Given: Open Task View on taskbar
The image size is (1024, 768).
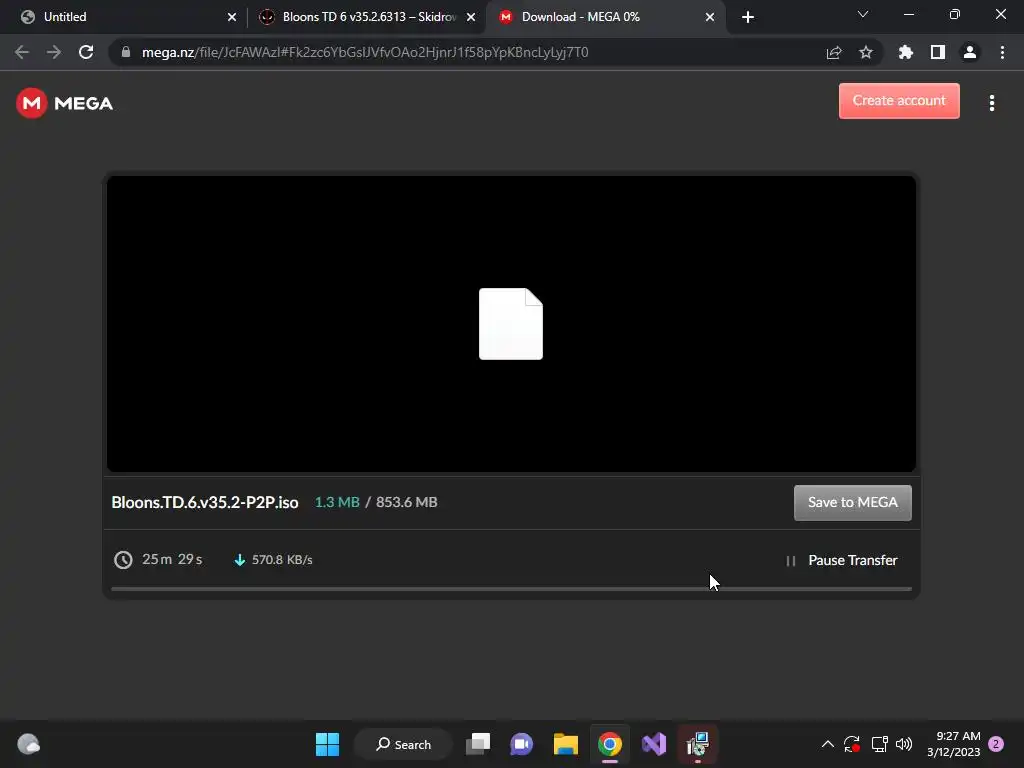Looking at the screenshot, I should point(478,744).
